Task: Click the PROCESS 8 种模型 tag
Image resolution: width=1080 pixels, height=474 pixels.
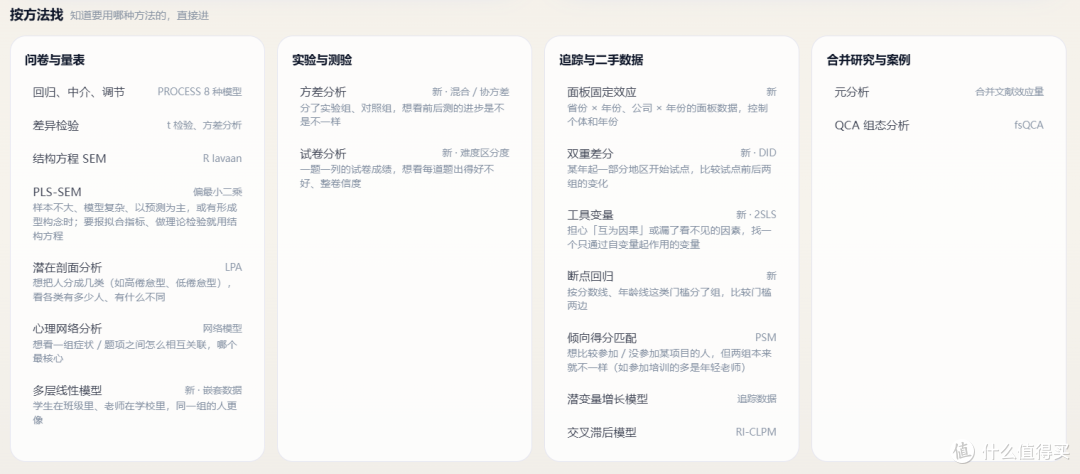Action: coord(200,92)
